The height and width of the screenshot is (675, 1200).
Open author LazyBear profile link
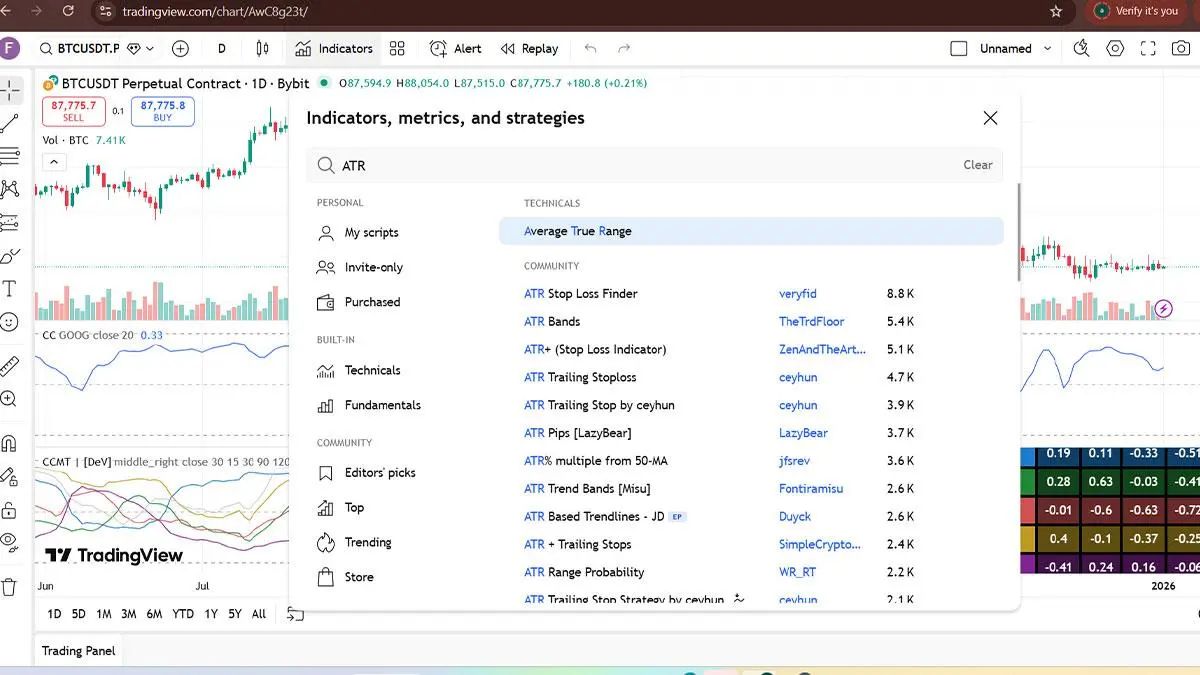(x=803, y=433)
